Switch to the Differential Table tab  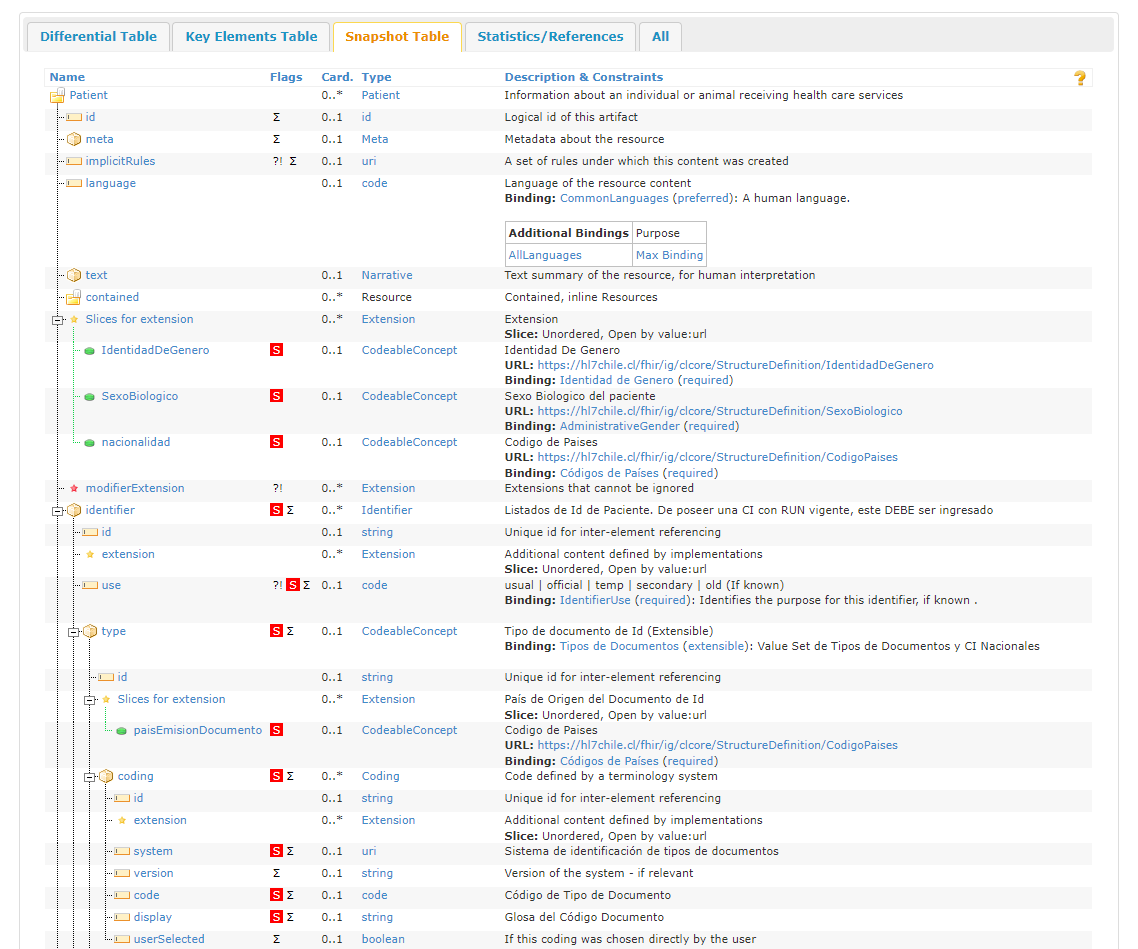pyautogui.click(x=98, y=37)
